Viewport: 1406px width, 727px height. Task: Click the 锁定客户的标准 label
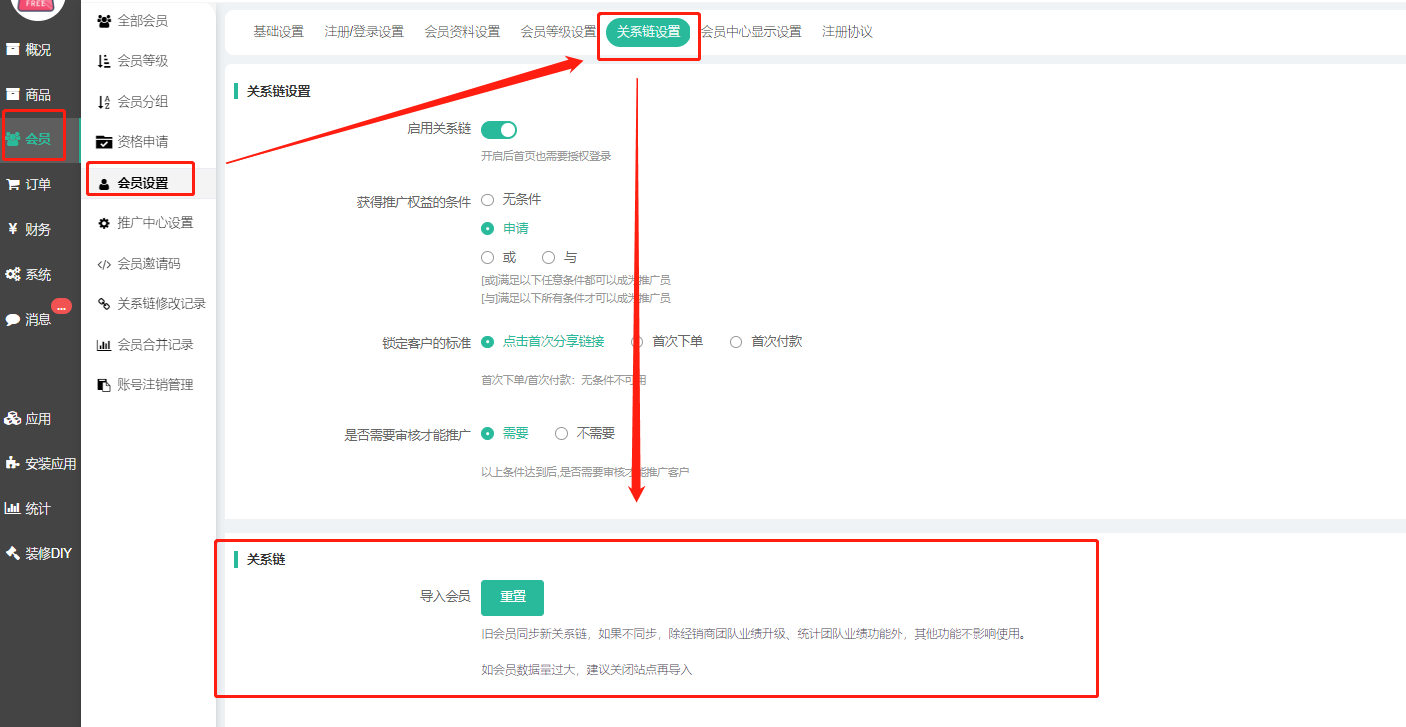pos(426,343)
